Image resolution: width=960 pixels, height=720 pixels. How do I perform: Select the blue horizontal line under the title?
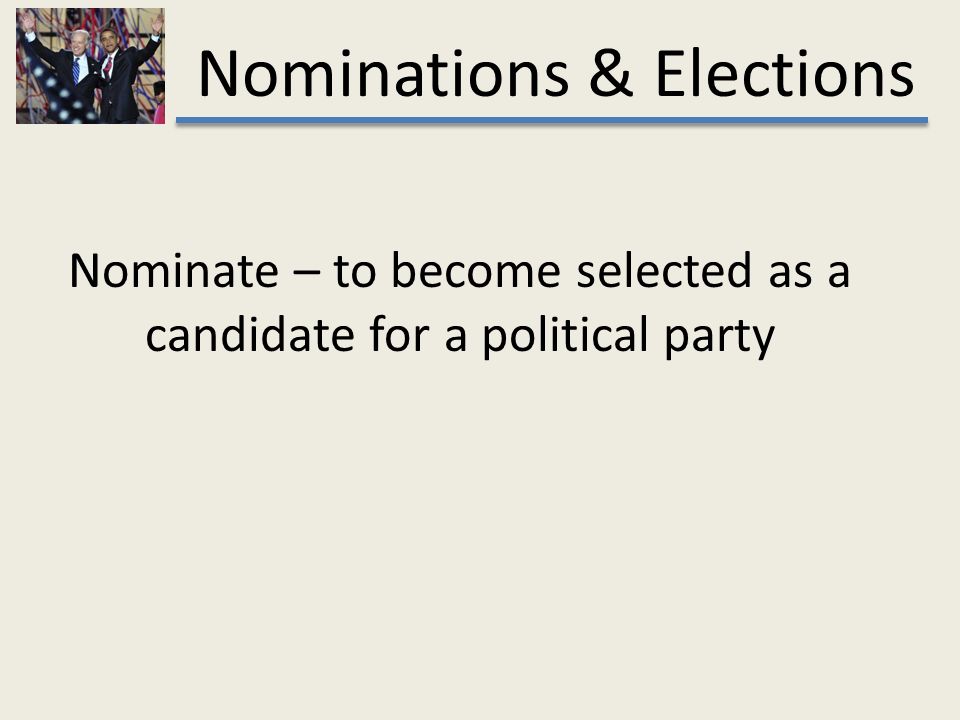(x=552, y=121)
